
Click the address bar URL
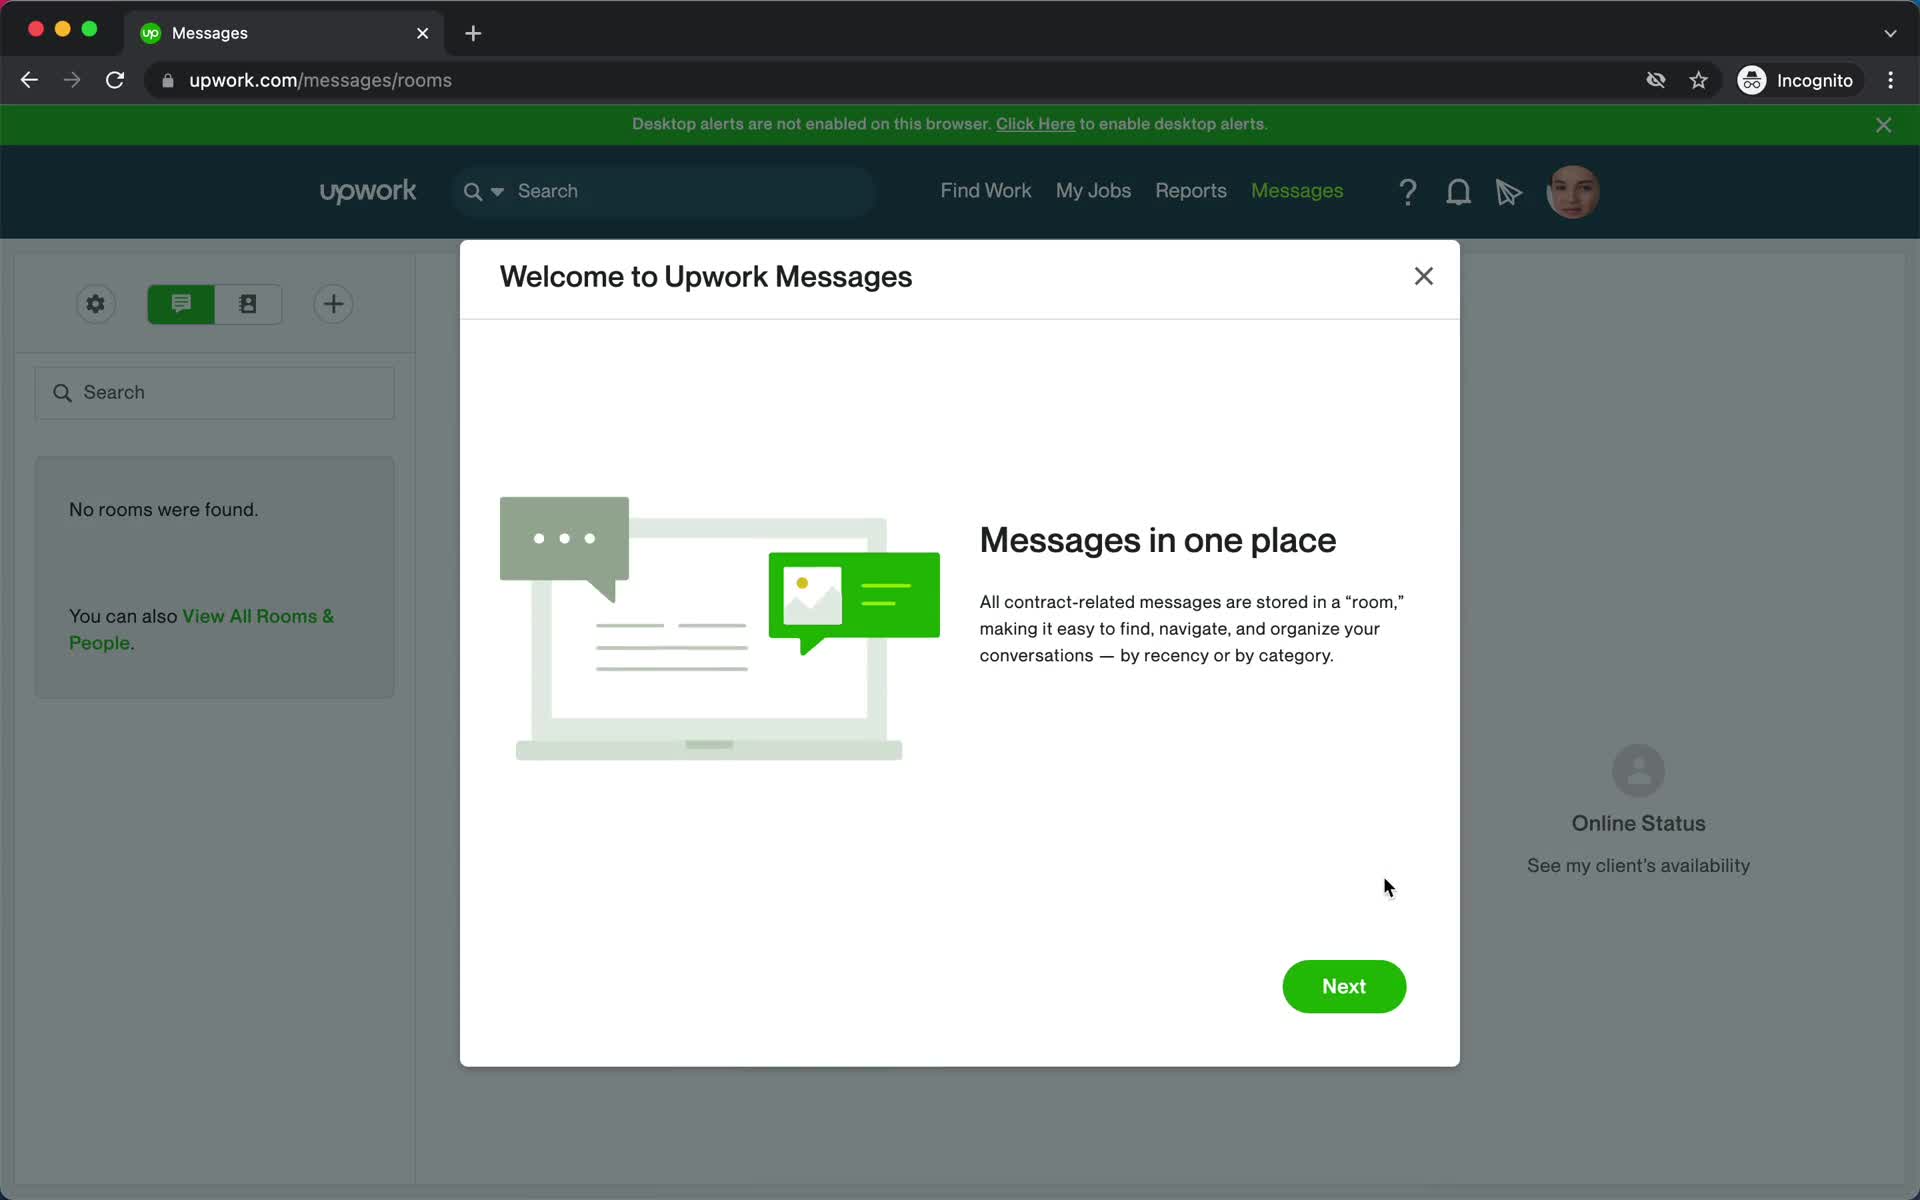click(x=320, y=80)
